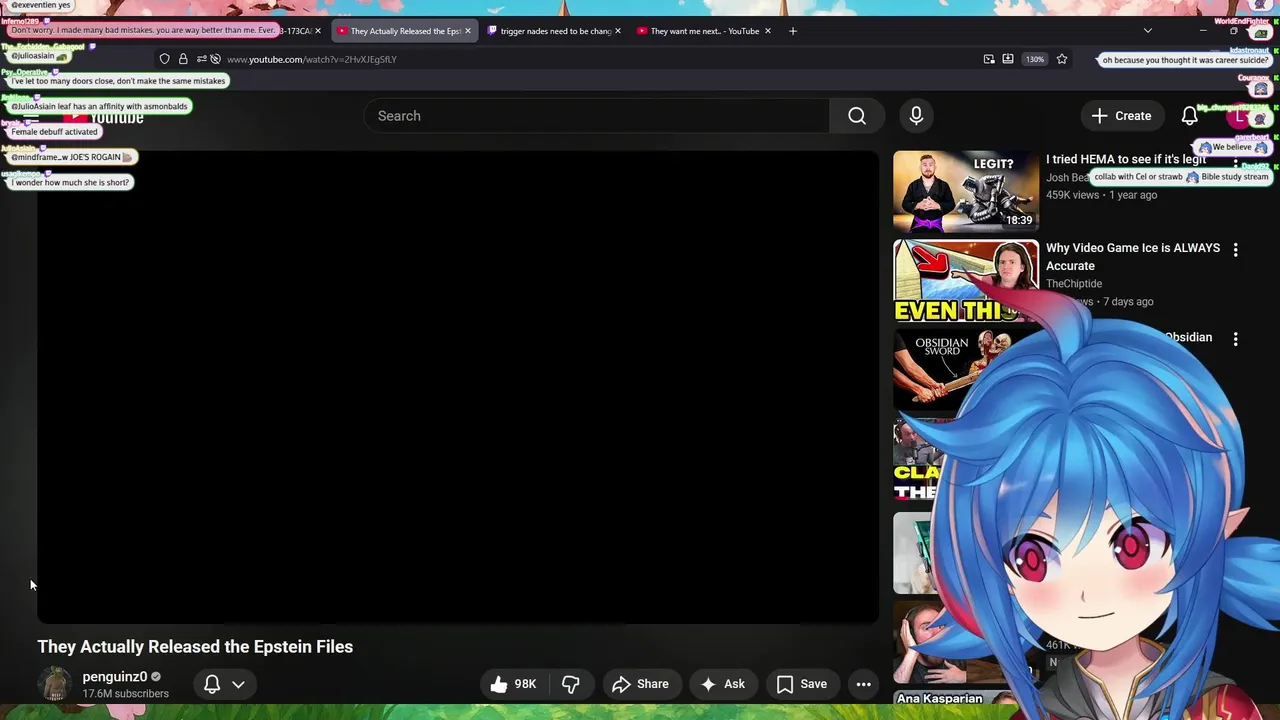This screenshot has width=1280, height=720.
Task: Toggle penguinz0 channel notification bell
Action: pos(212,684)
